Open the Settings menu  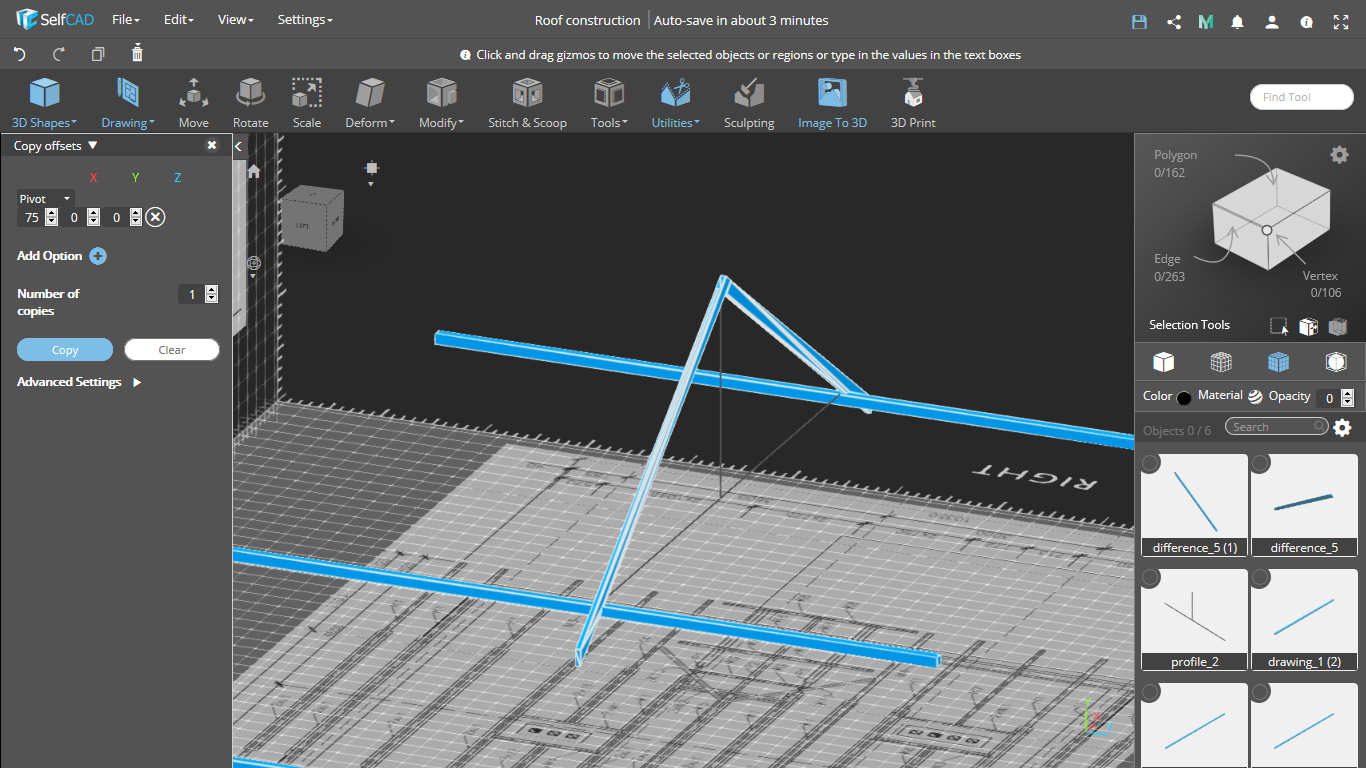click(305, 20)
